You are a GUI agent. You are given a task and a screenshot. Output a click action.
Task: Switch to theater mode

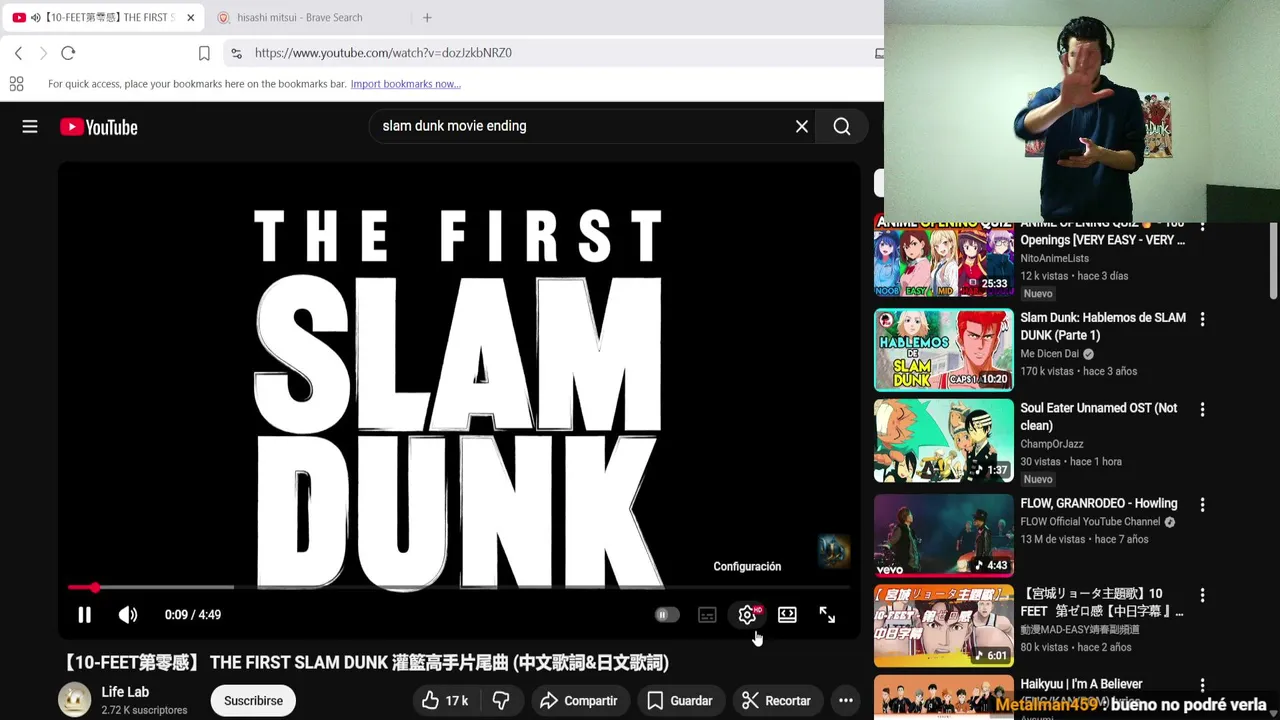pyautogui.click(x=787, y=615)
